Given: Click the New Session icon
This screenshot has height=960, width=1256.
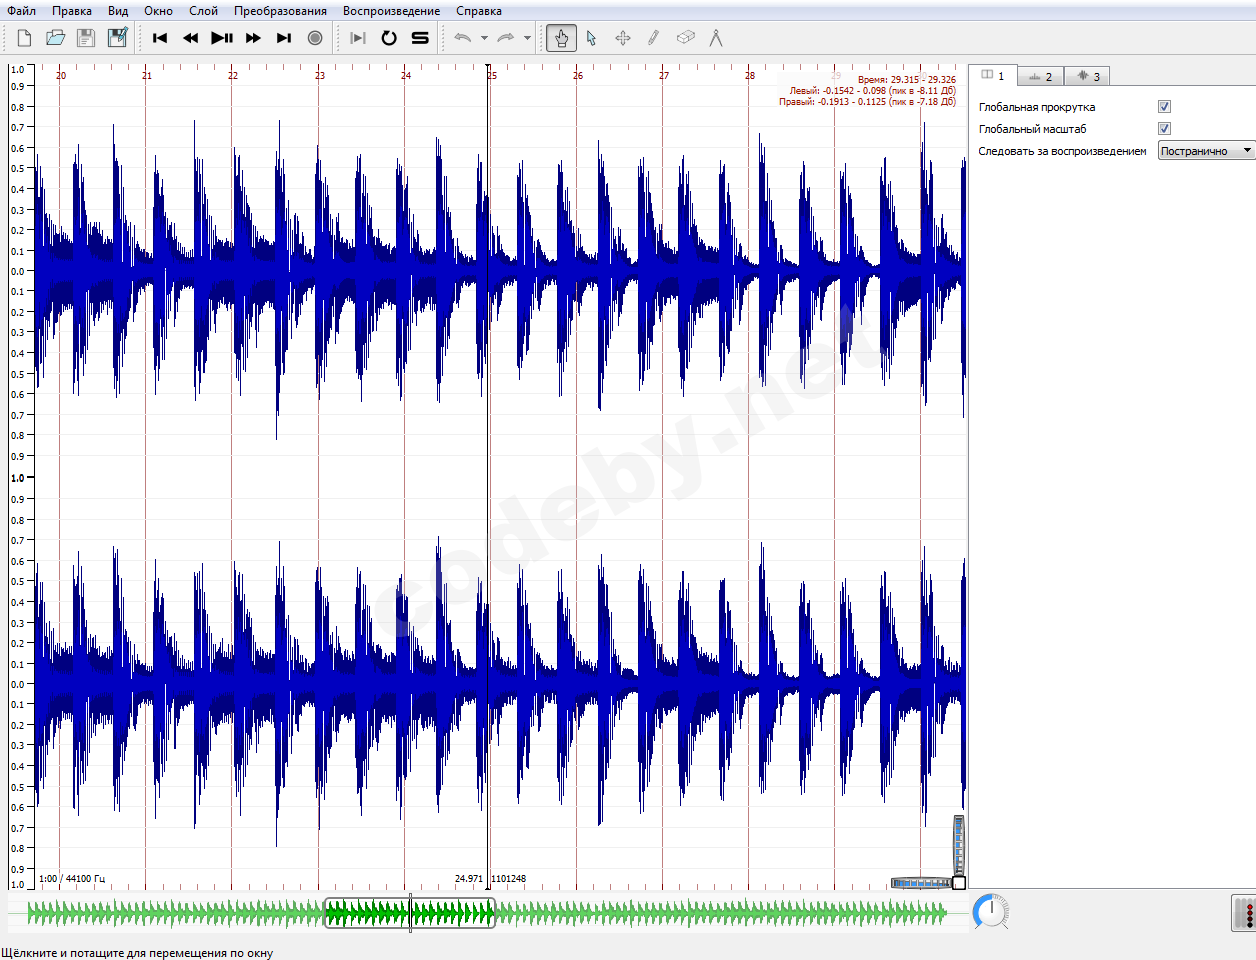Looking at the screenshot, I should (24, 38).
